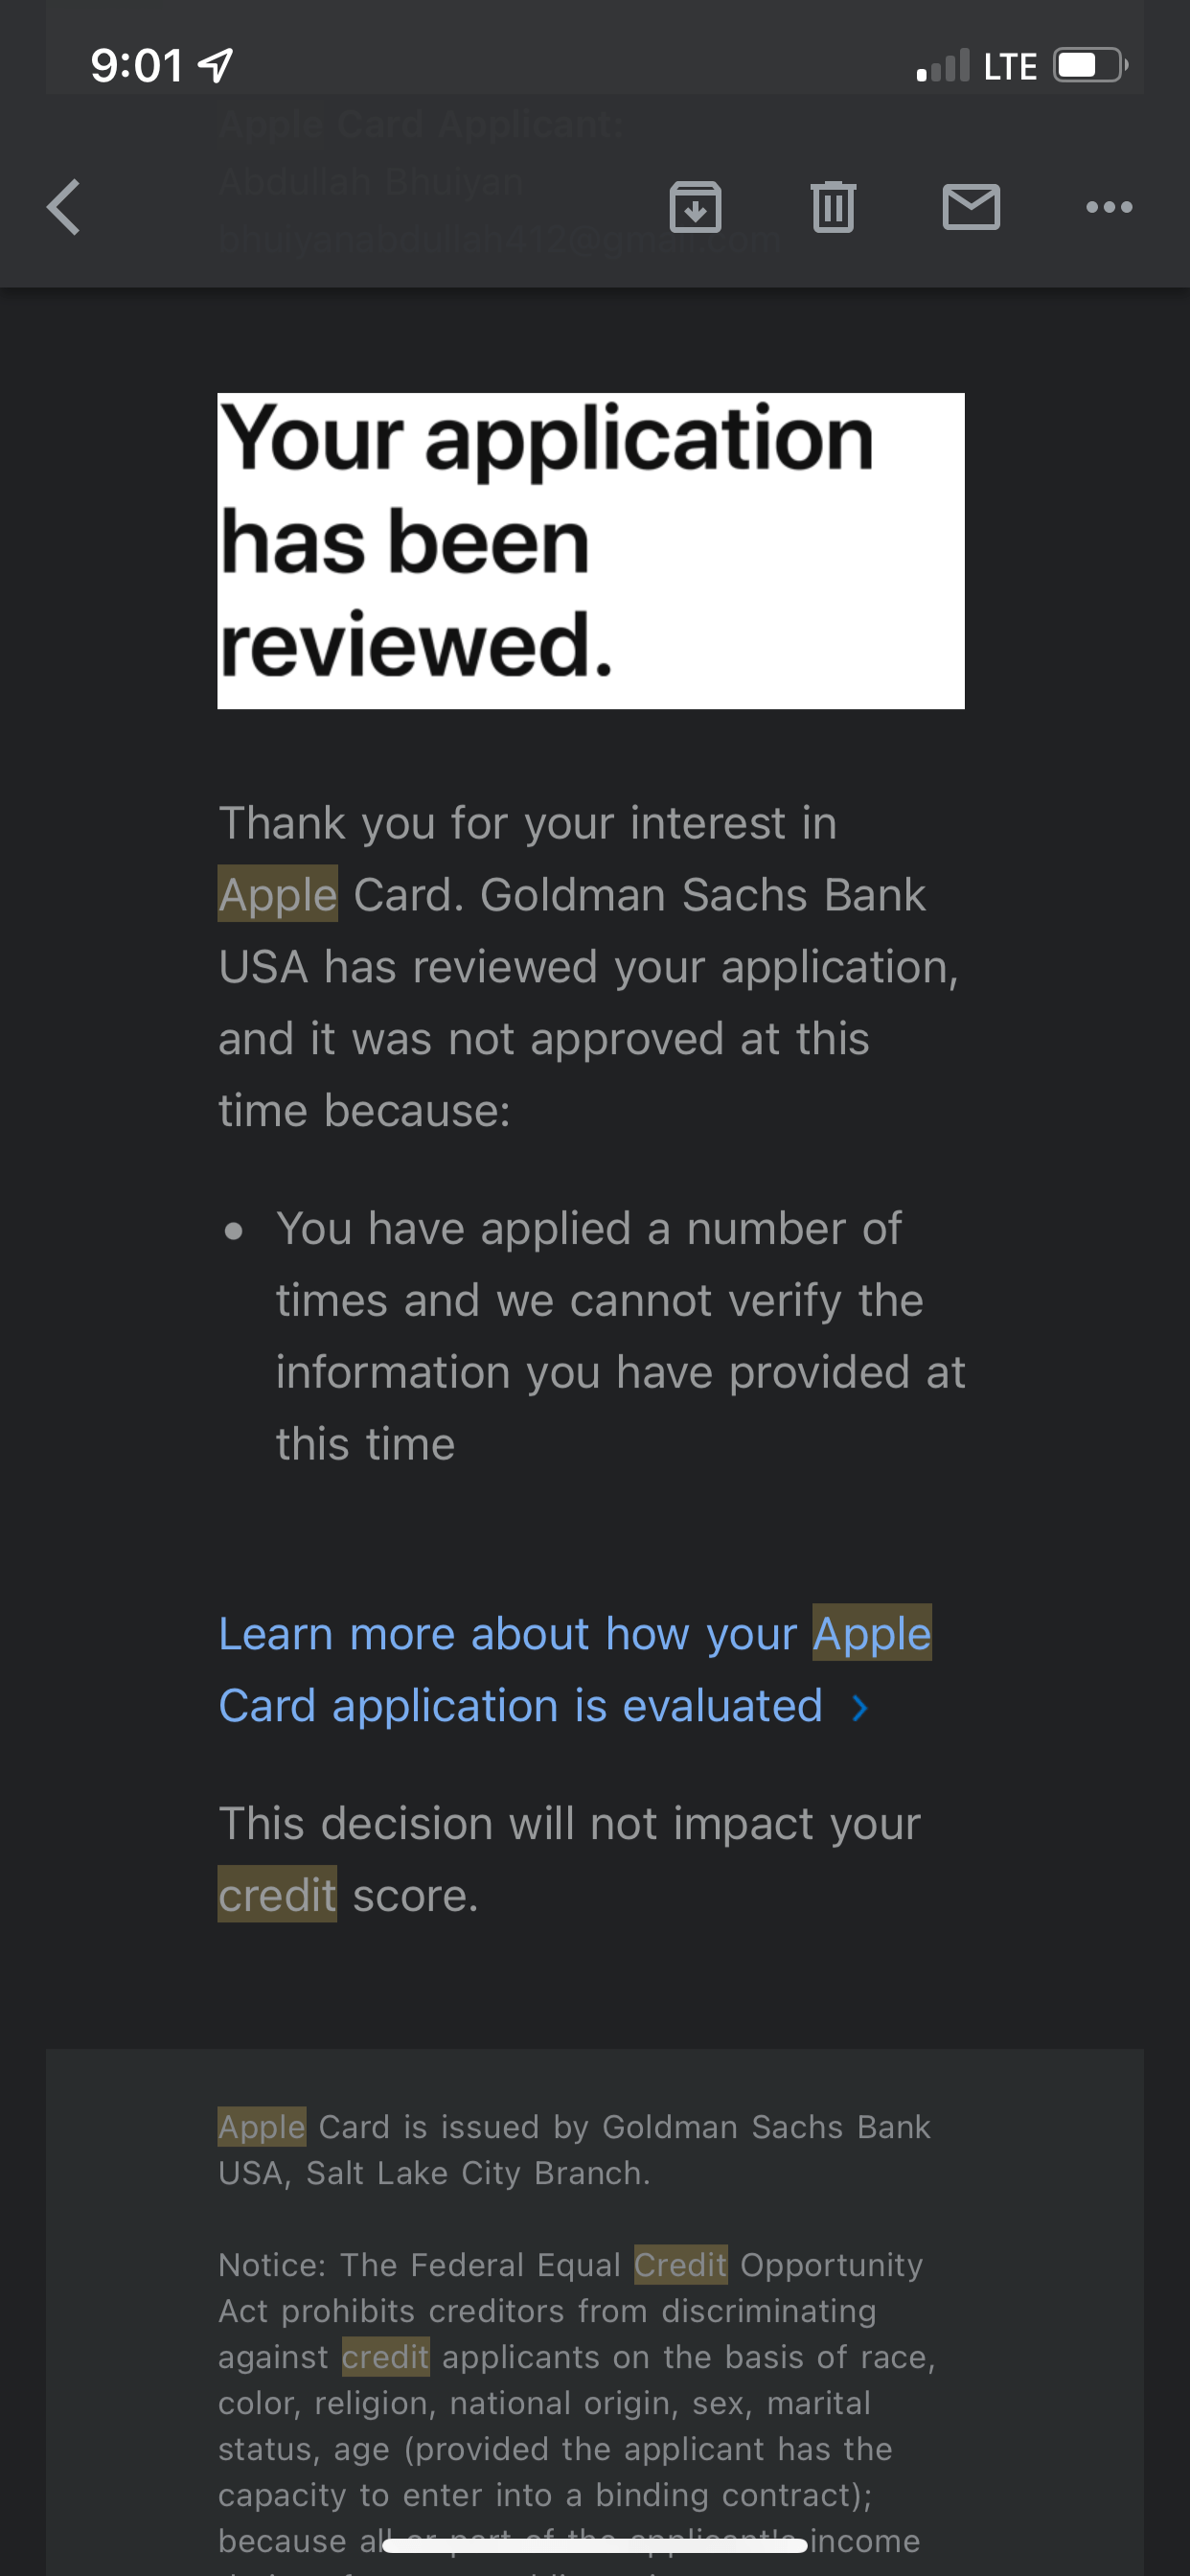The height and width of the screenshot is (2576, 1190).
Task: Tap 'Card application is evaluated' link text
Action: click(520, 1706)
